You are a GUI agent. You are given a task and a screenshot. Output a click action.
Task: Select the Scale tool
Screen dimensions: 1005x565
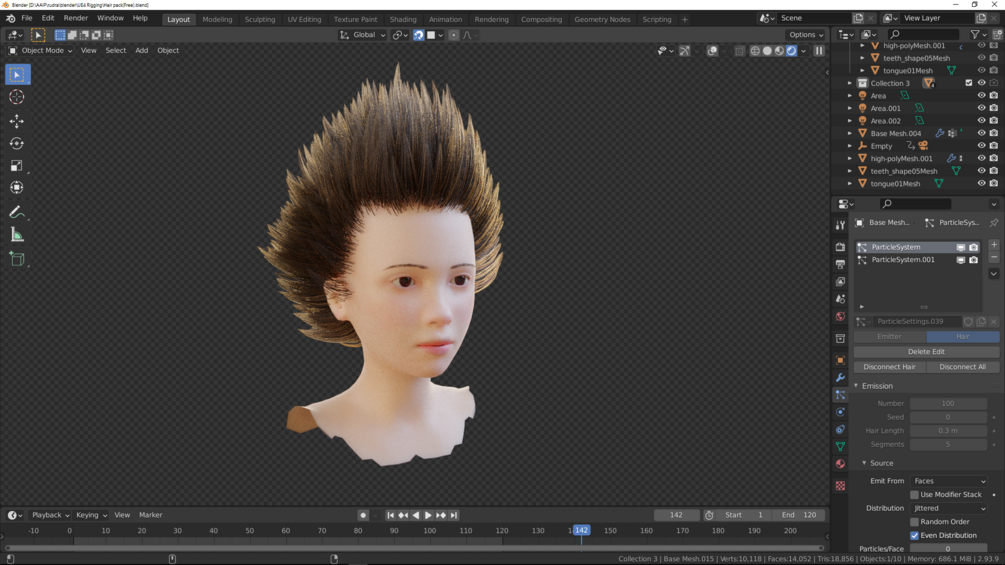[17, 166]
